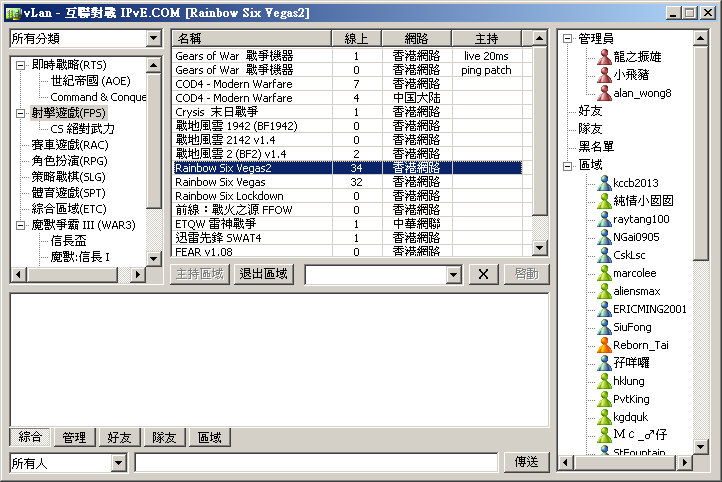Switch to the 好友 chat tab
The height and width of the screenshot is (482, 722).
click(119, 437)
